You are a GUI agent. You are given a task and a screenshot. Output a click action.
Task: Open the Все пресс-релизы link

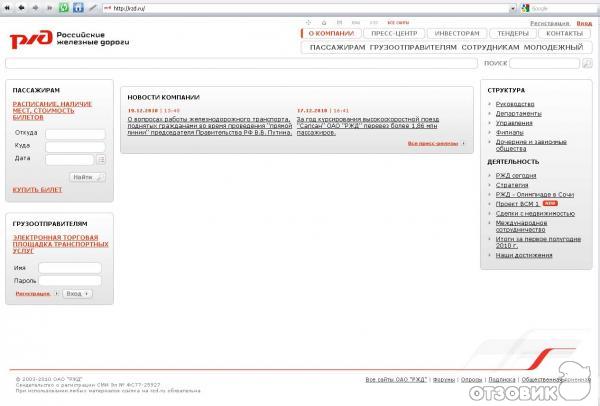pyautogui.click(x=435, y=143)
